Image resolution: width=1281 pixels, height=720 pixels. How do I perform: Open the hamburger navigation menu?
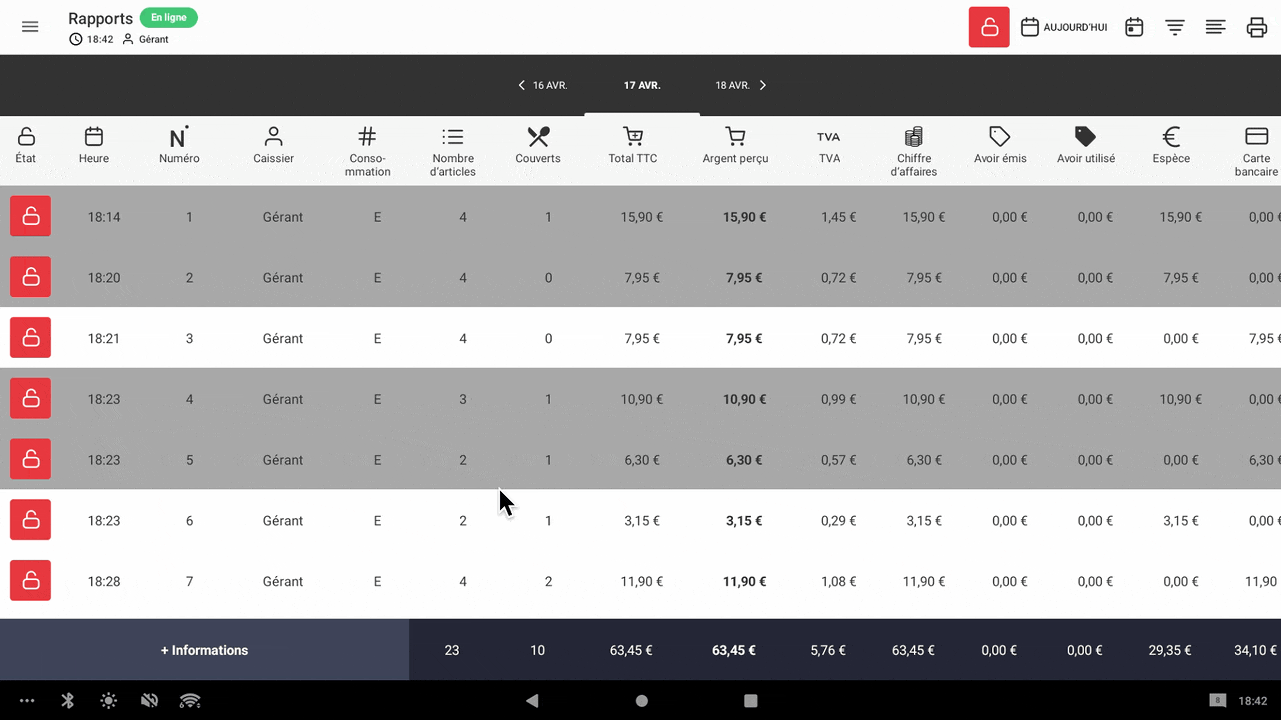(x=30, y=27)
